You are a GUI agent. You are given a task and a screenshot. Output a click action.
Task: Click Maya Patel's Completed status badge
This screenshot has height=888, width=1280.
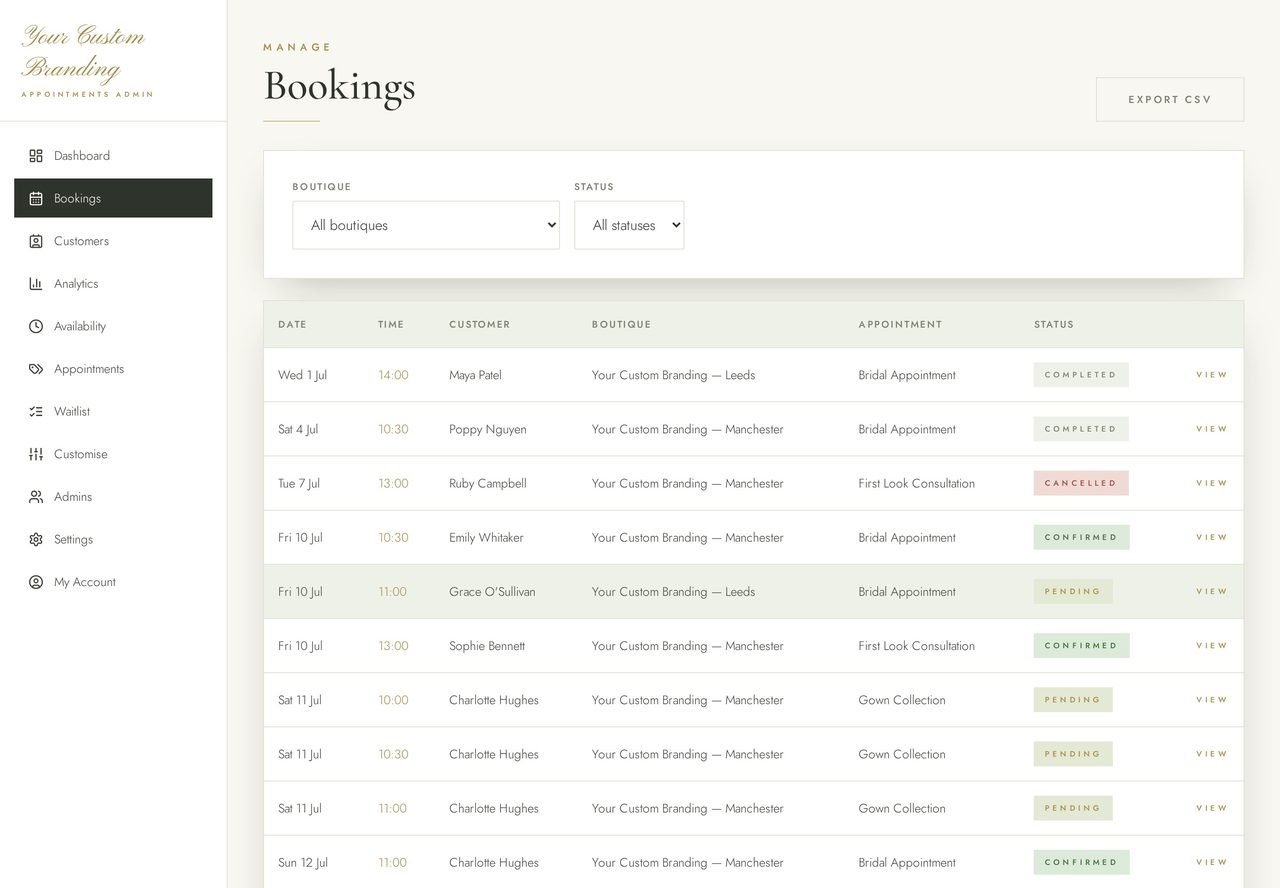tap(1081, 375)
